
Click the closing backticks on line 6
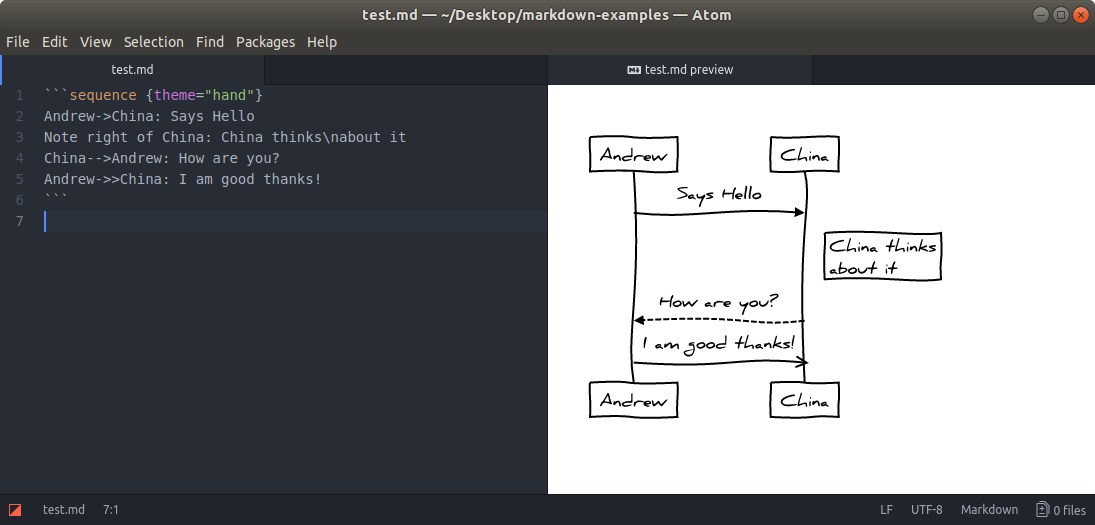[55, 199]
